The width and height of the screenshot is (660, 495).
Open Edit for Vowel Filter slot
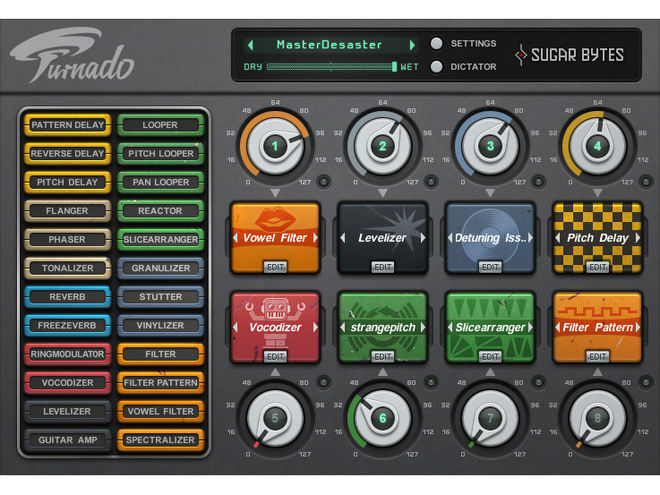click(275, 267)
